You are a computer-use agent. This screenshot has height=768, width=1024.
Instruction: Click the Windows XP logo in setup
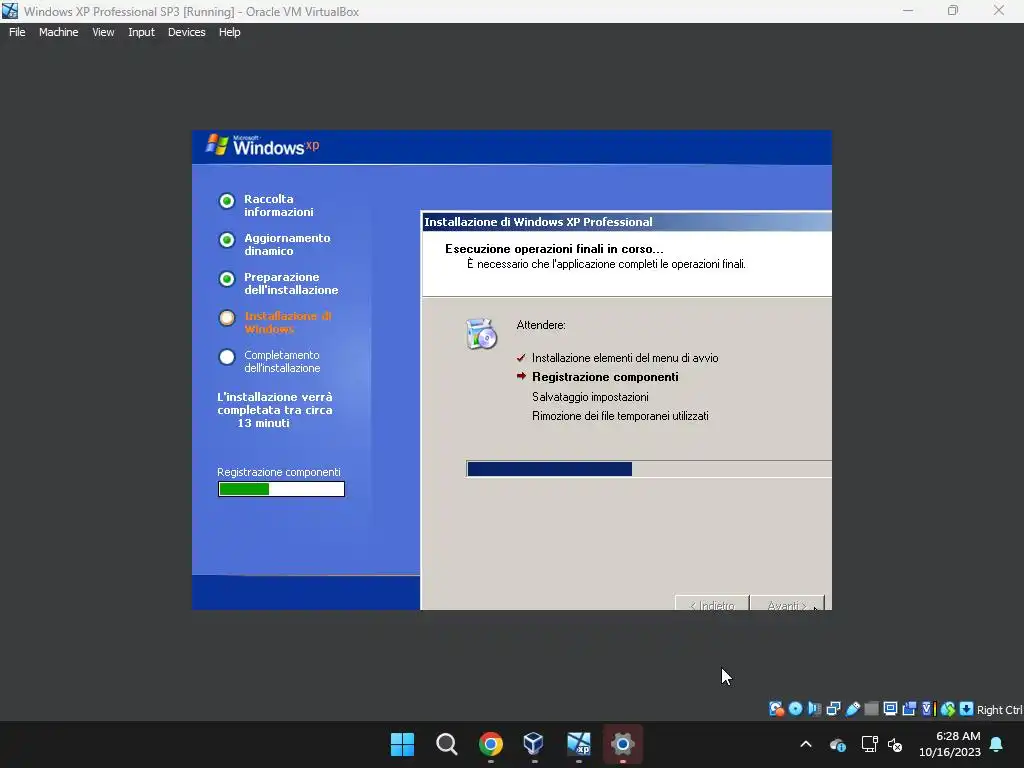[263, 146]
